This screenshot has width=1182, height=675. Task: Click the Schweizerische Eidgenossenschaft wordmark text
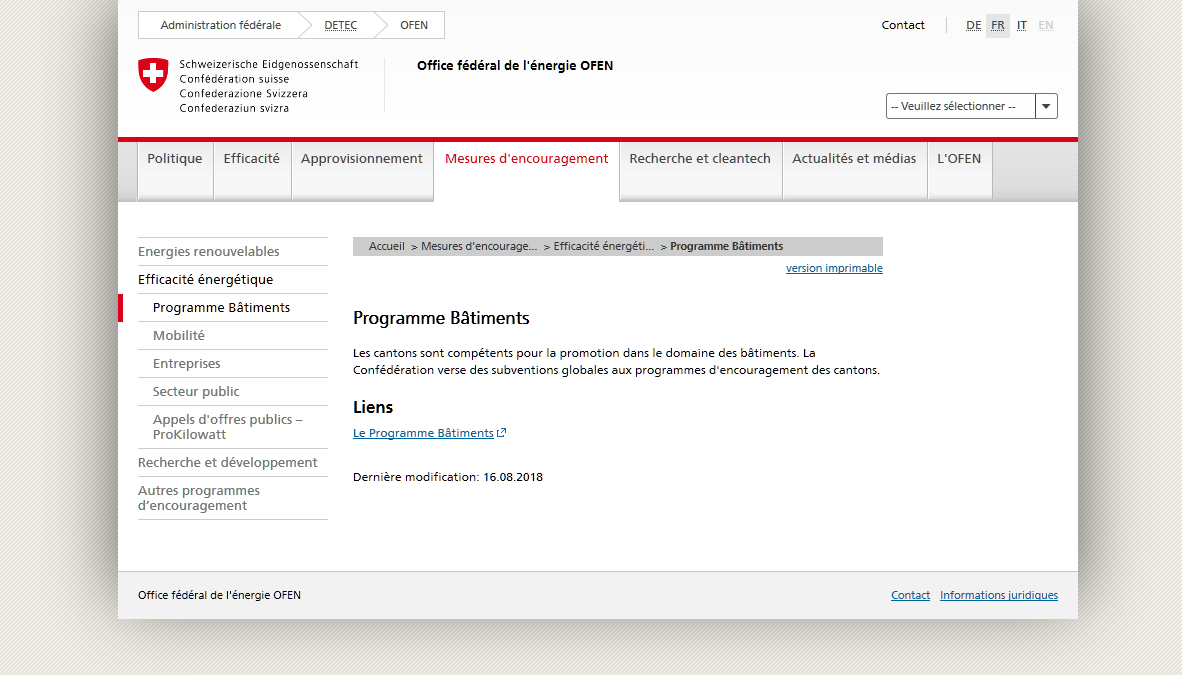tap(269, 64)
